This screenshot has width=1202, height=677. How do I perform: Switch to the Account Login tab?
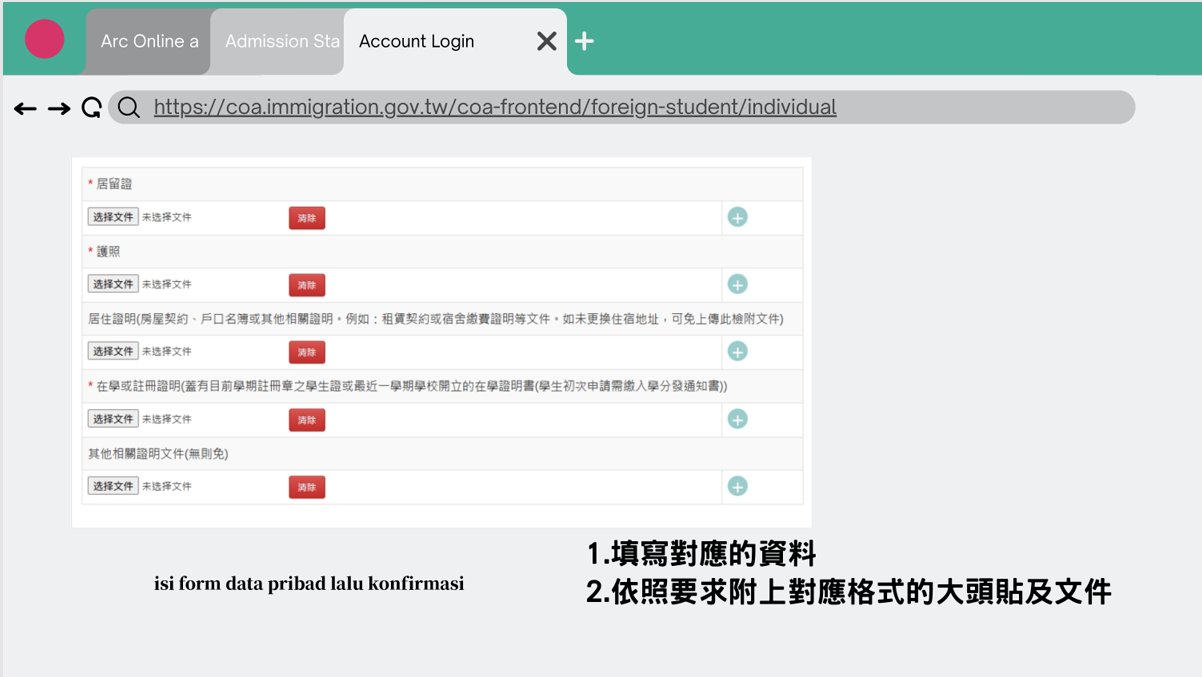[417, 41]
